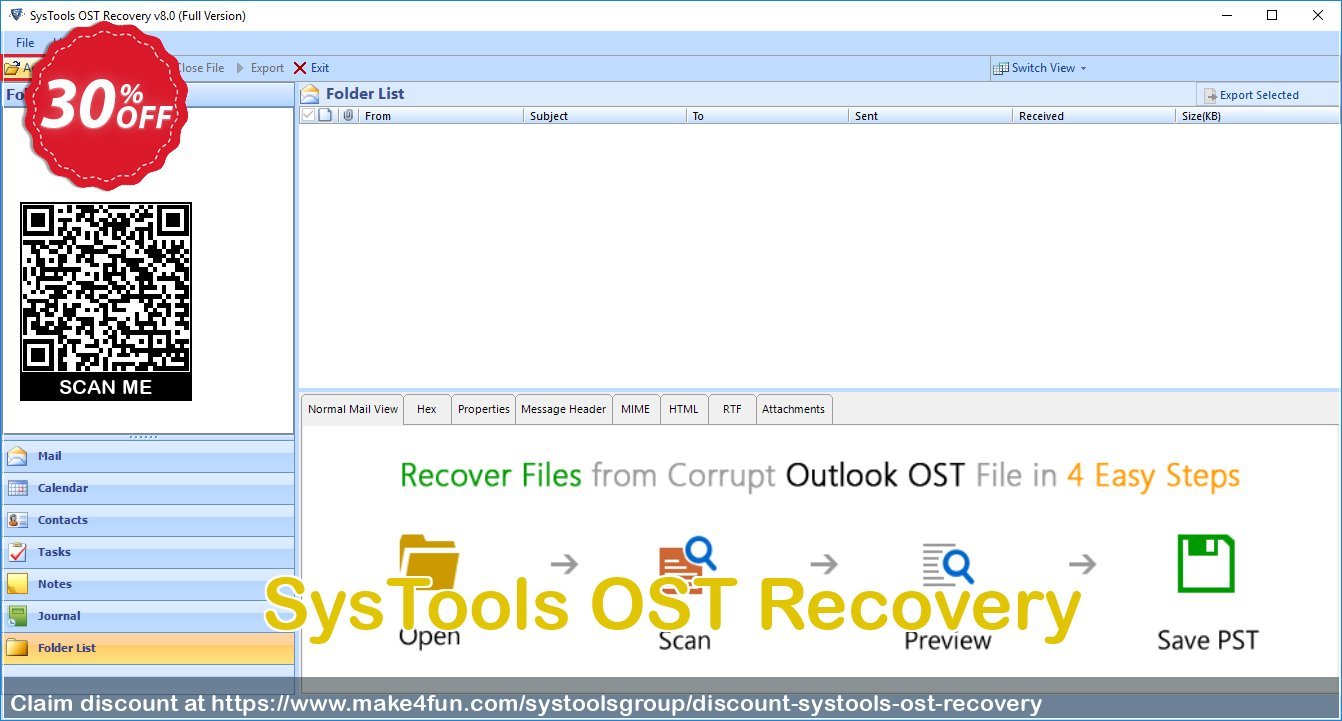Sort by the From column
1342x721 pixels.
[x=440, y=116]
